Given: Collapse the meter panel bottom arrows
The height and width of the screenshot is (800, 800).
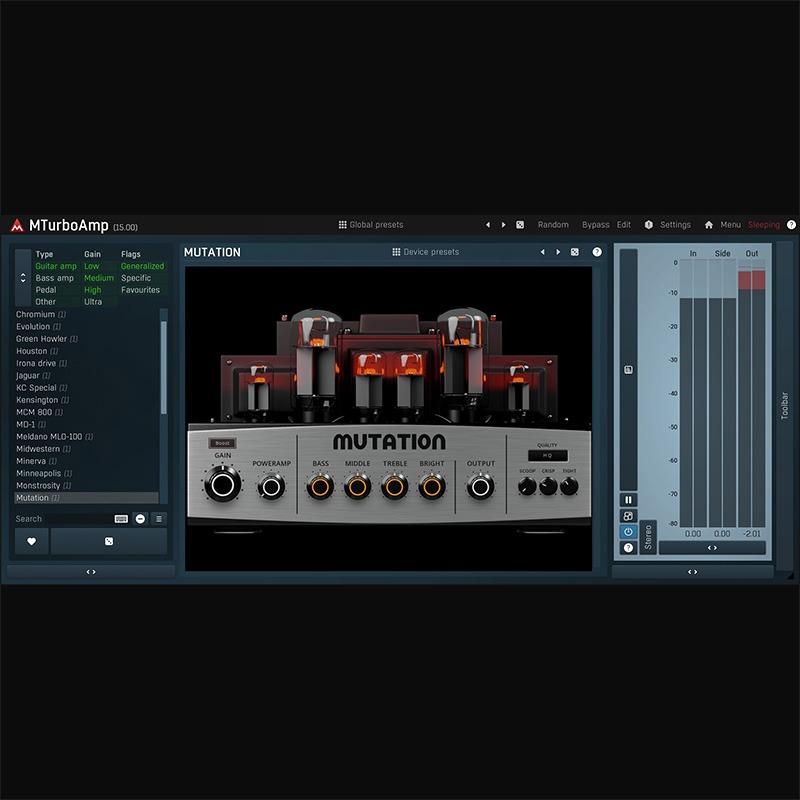Looking at the screenshot, I should tap(692, 572).
